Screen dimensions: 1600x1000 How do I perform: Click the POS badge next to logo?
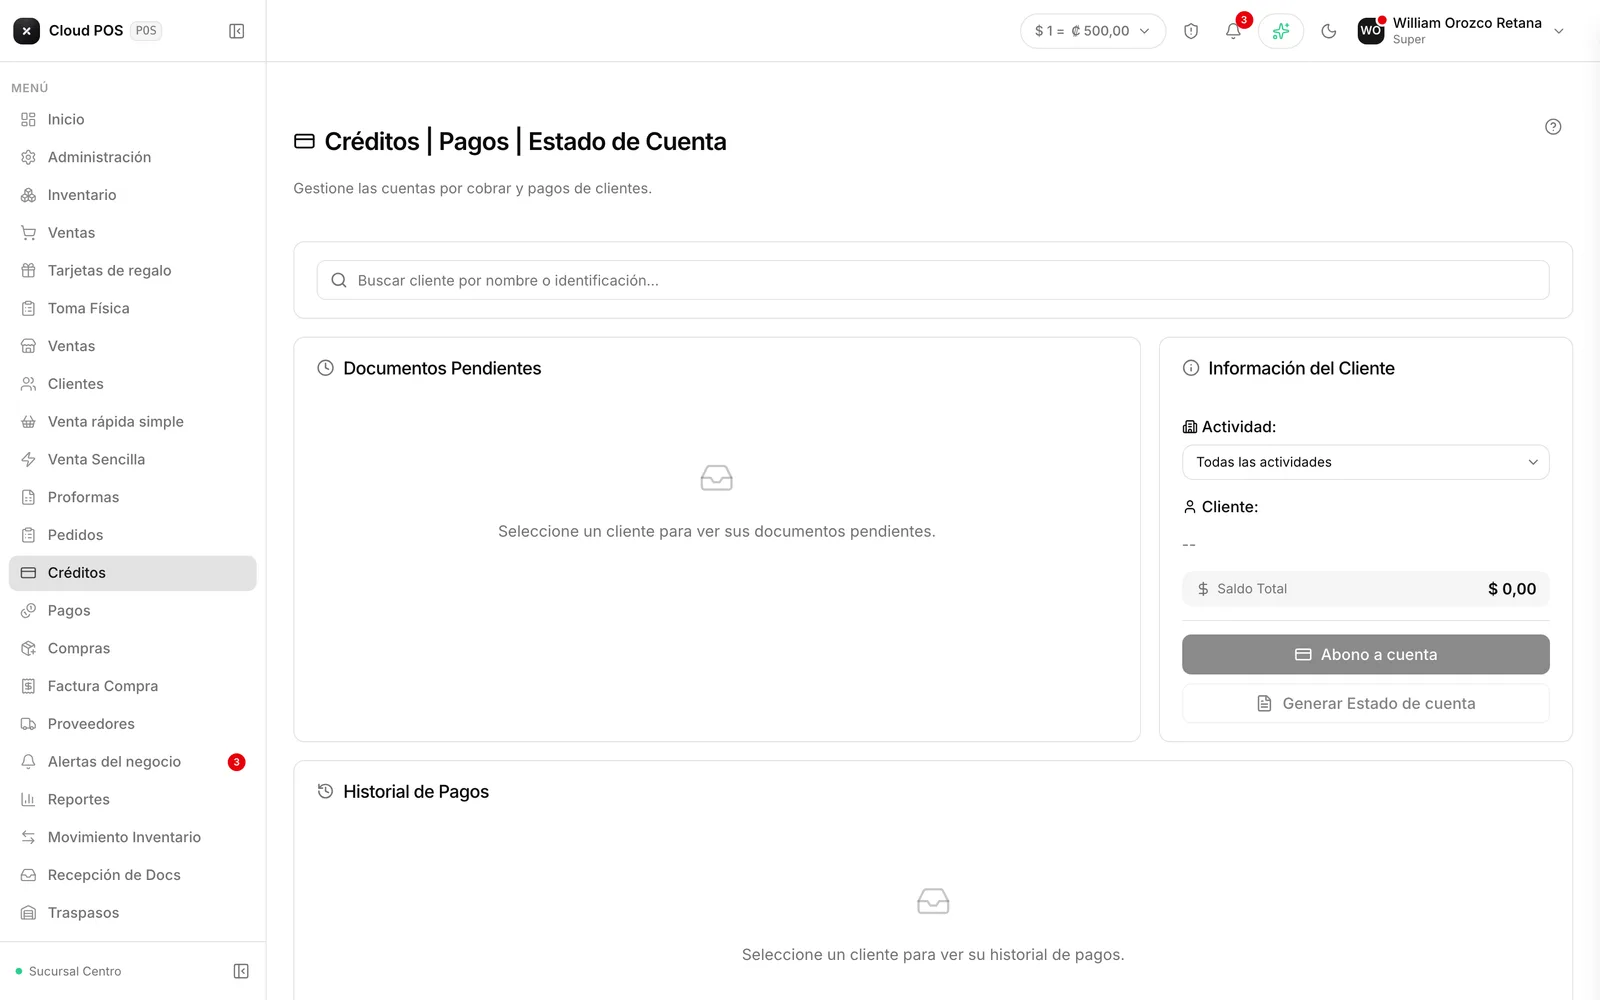(x=146, y=31)
